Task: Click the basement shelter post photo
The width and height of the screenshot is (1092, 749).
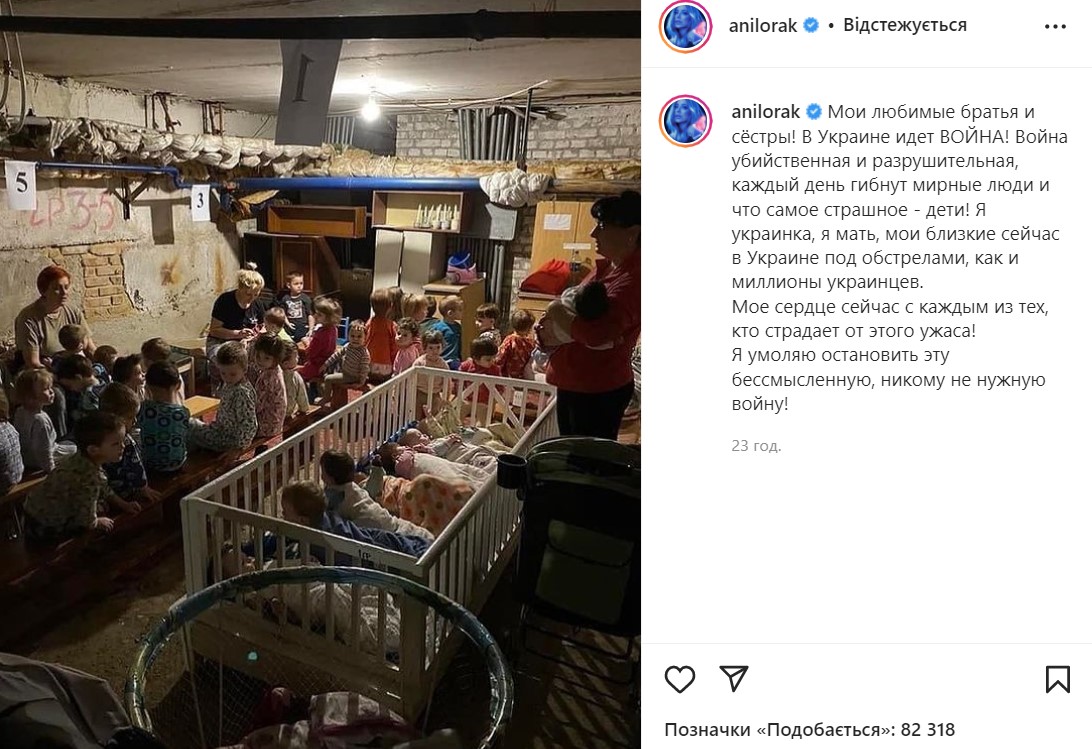Action: 320,375
